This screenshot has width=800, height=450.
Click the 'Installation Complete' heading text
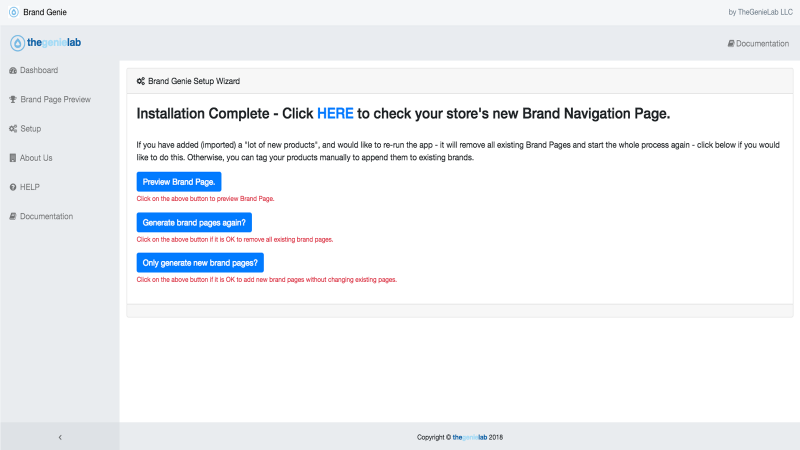pos(403,113)
